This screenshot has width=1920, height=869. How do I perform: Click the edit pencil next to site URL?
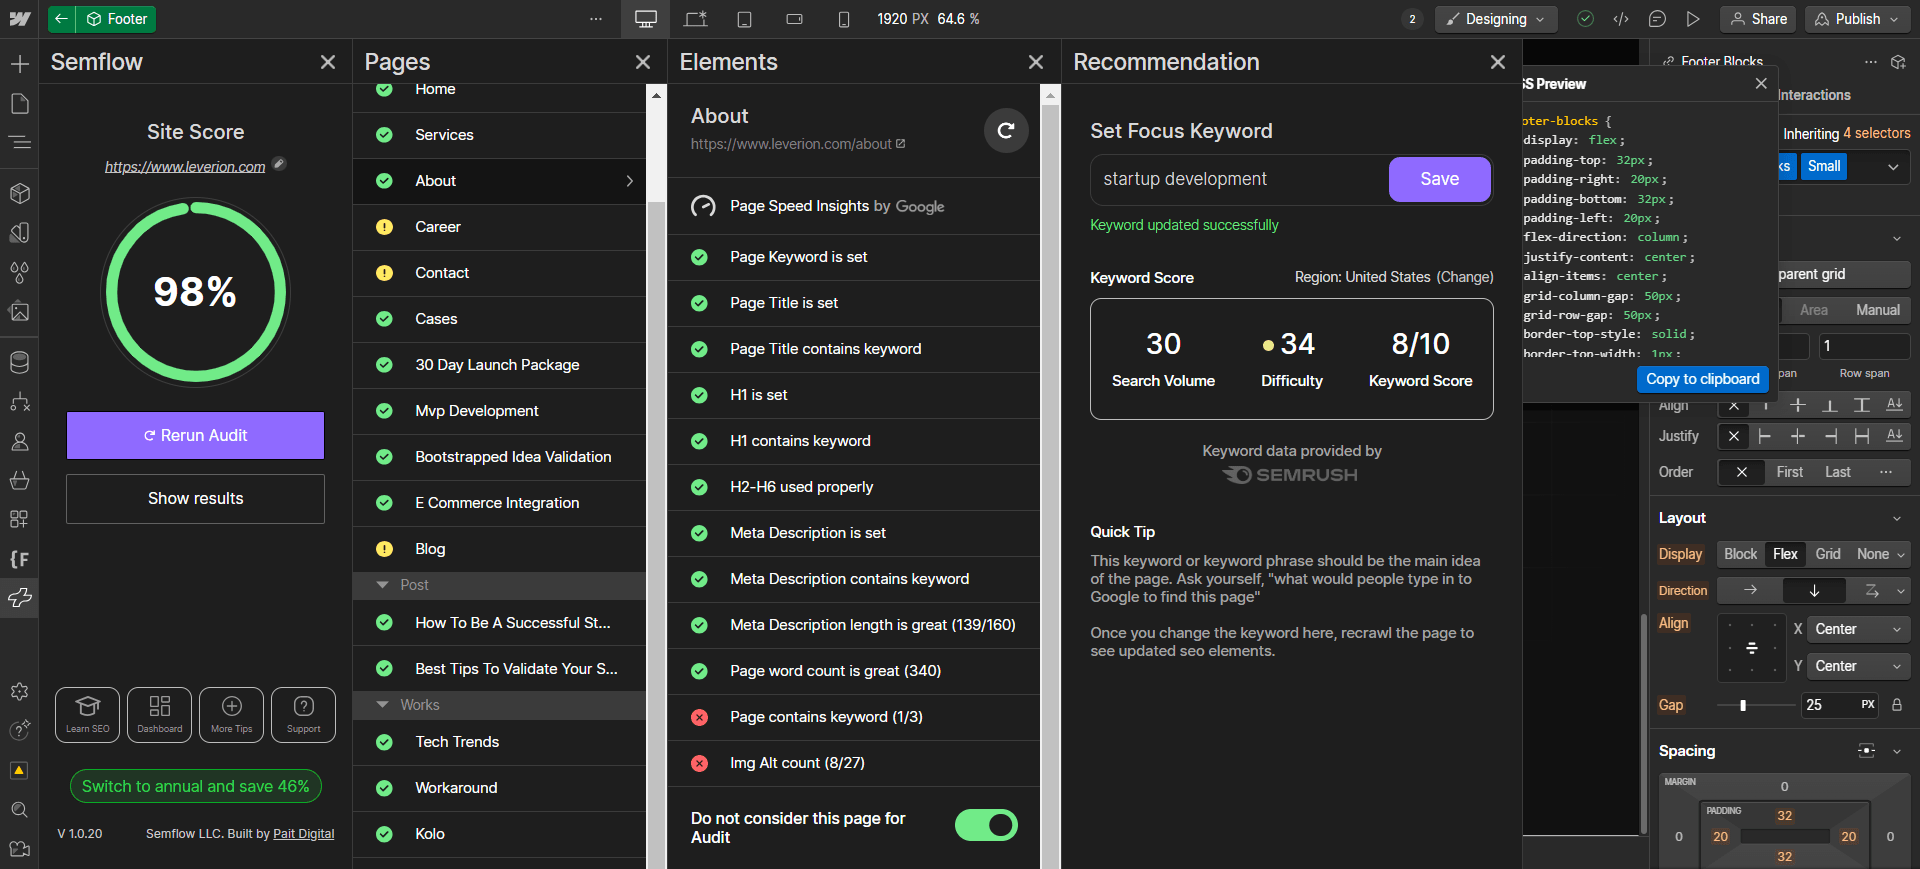coord(280,164)
